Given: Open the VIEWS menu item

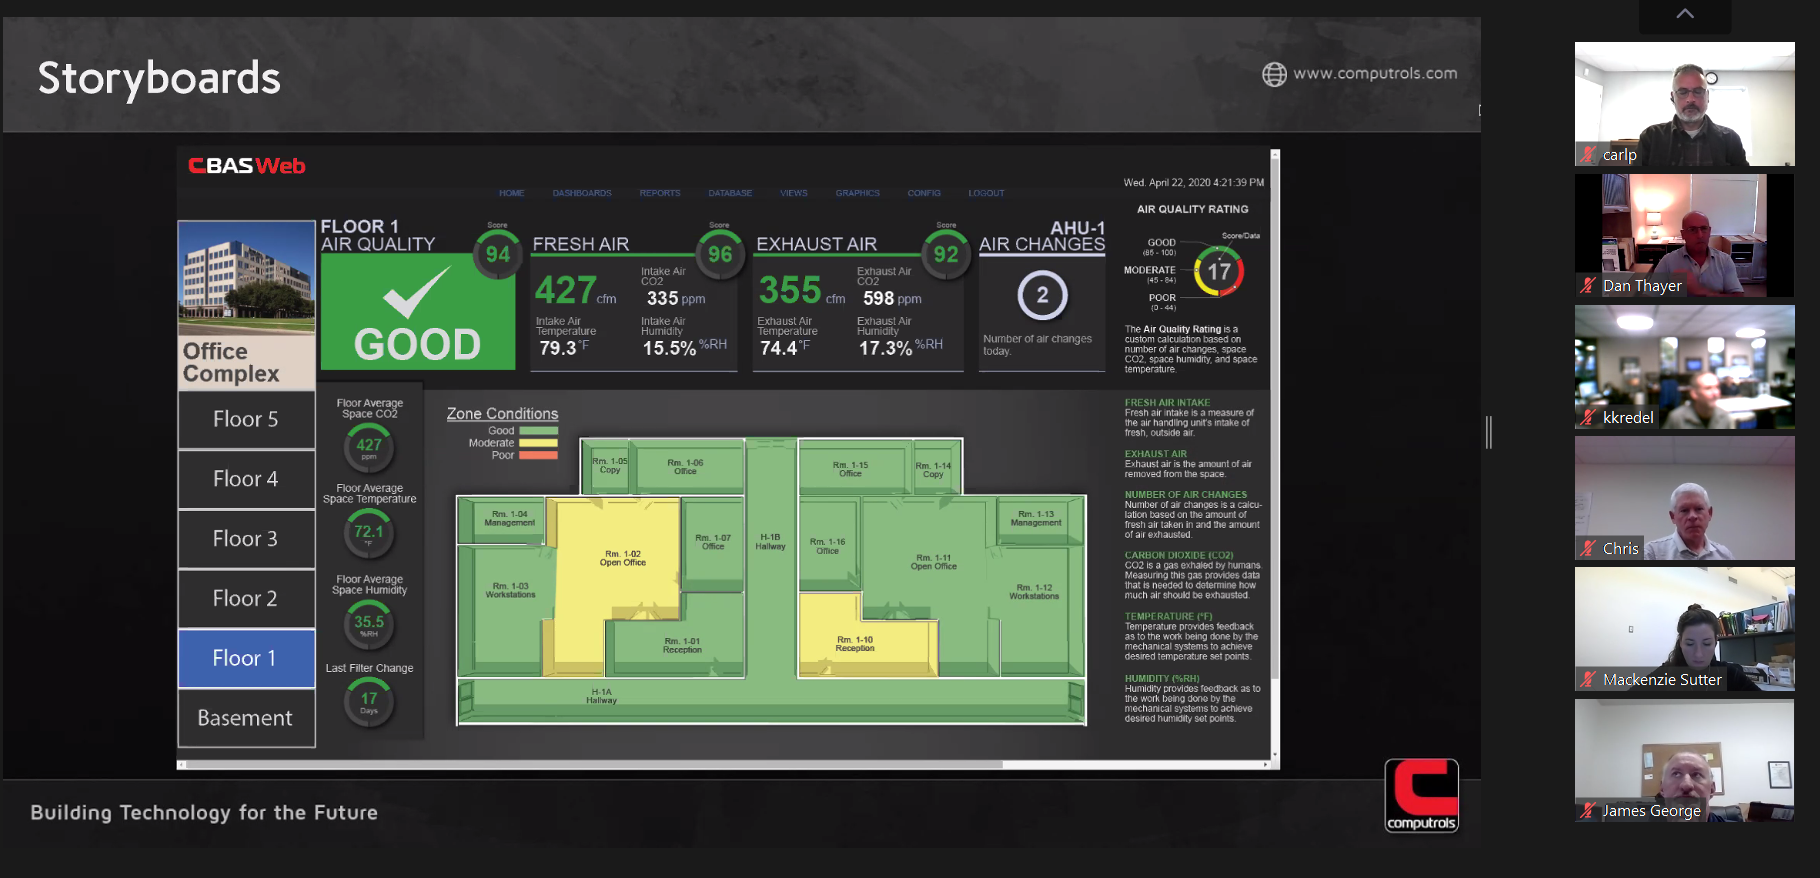Looking at the screenshot, I should tap(794, 193).
